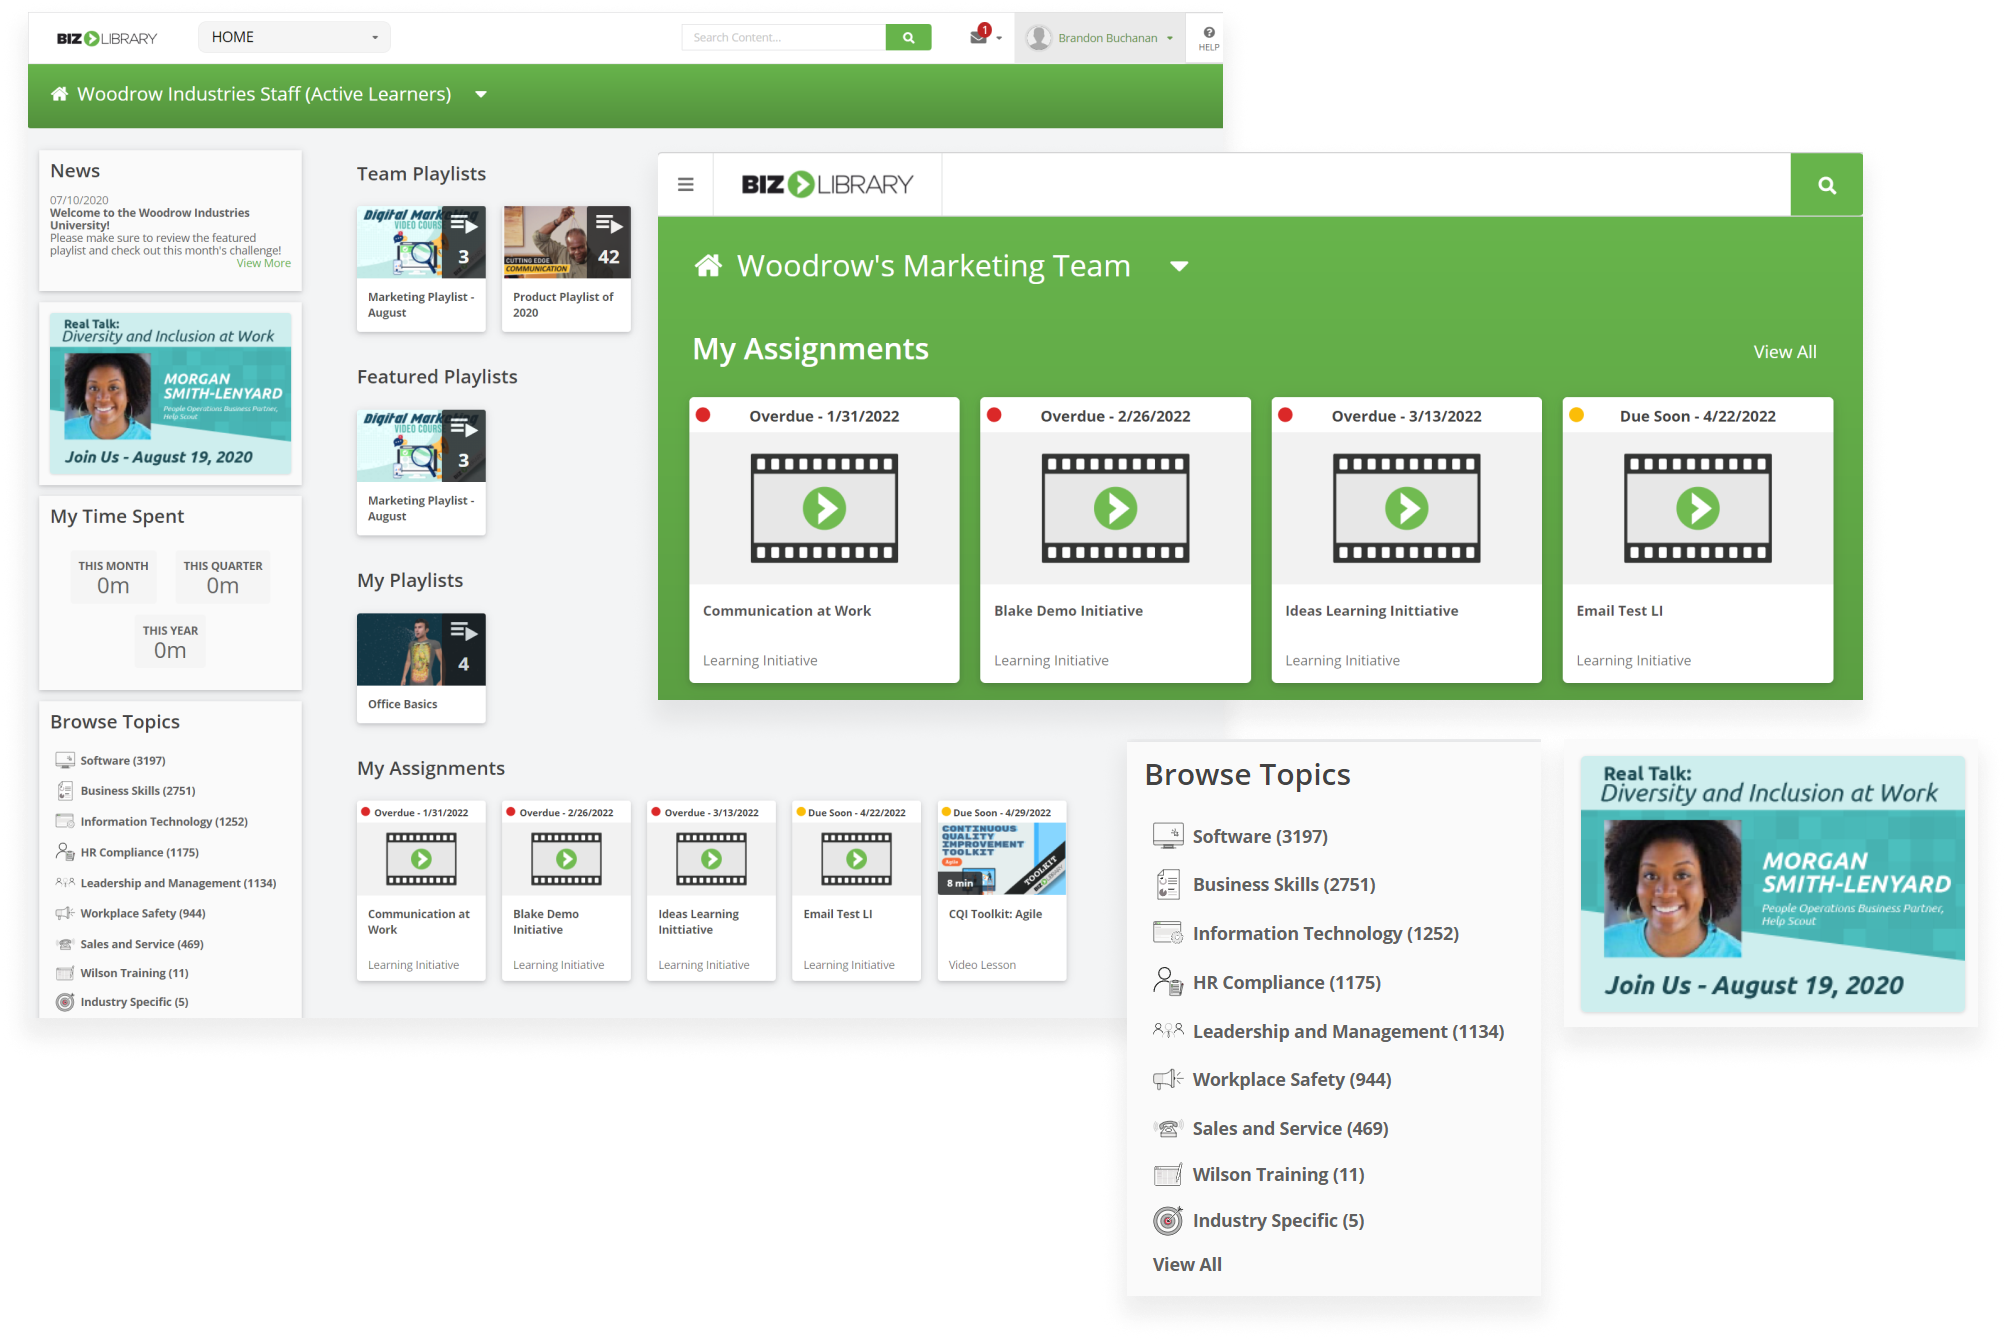Expand the Woodrow Industries Staff group dropdown arrow

pos(481,94)
